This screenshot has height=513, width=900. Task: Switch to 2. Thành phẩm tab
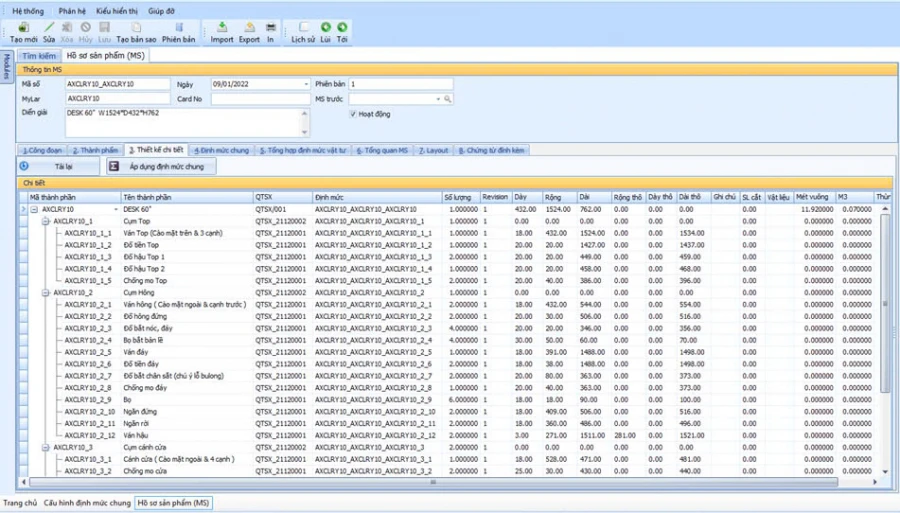(x=95, y=150)
